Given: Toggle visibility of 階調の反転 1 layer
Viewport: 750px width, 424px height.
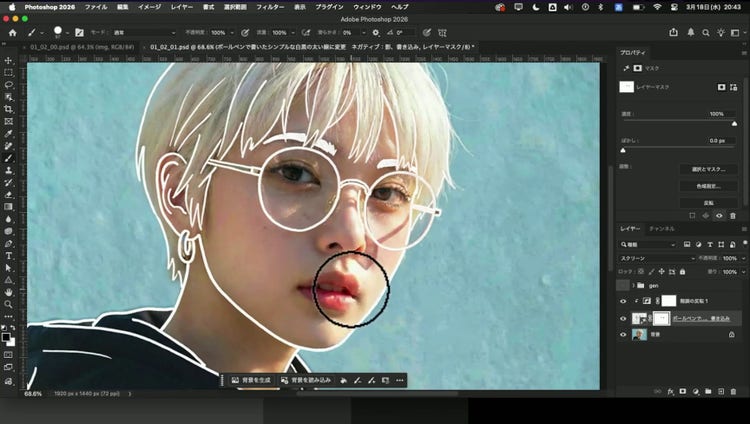Looking at the screenshot, I should tap(623, 301).
